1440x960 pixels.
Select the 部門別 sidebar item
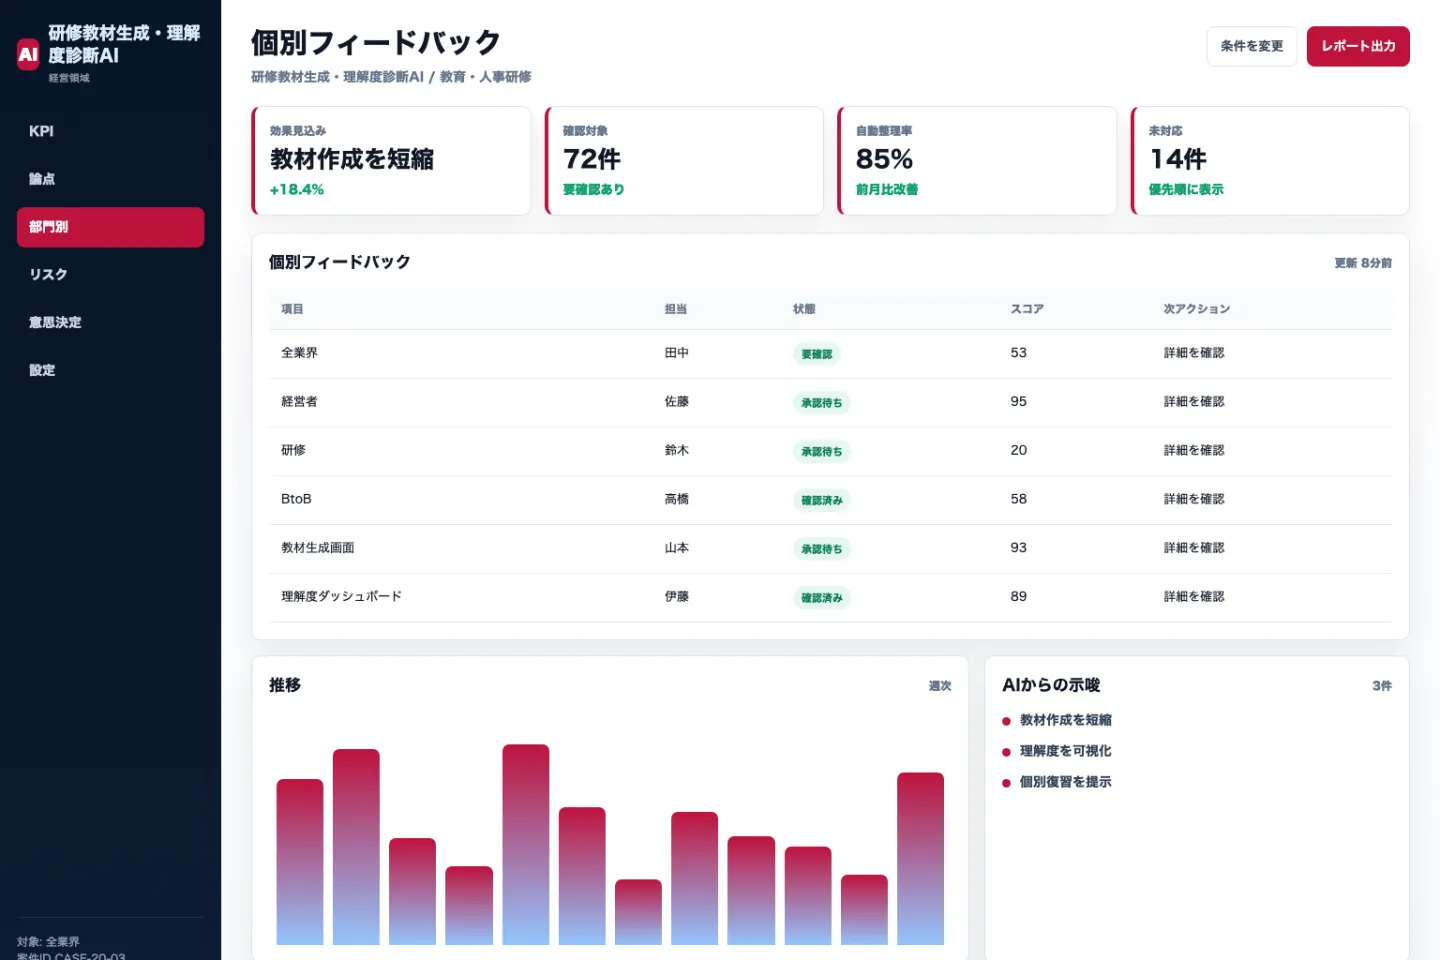[110, 227]
